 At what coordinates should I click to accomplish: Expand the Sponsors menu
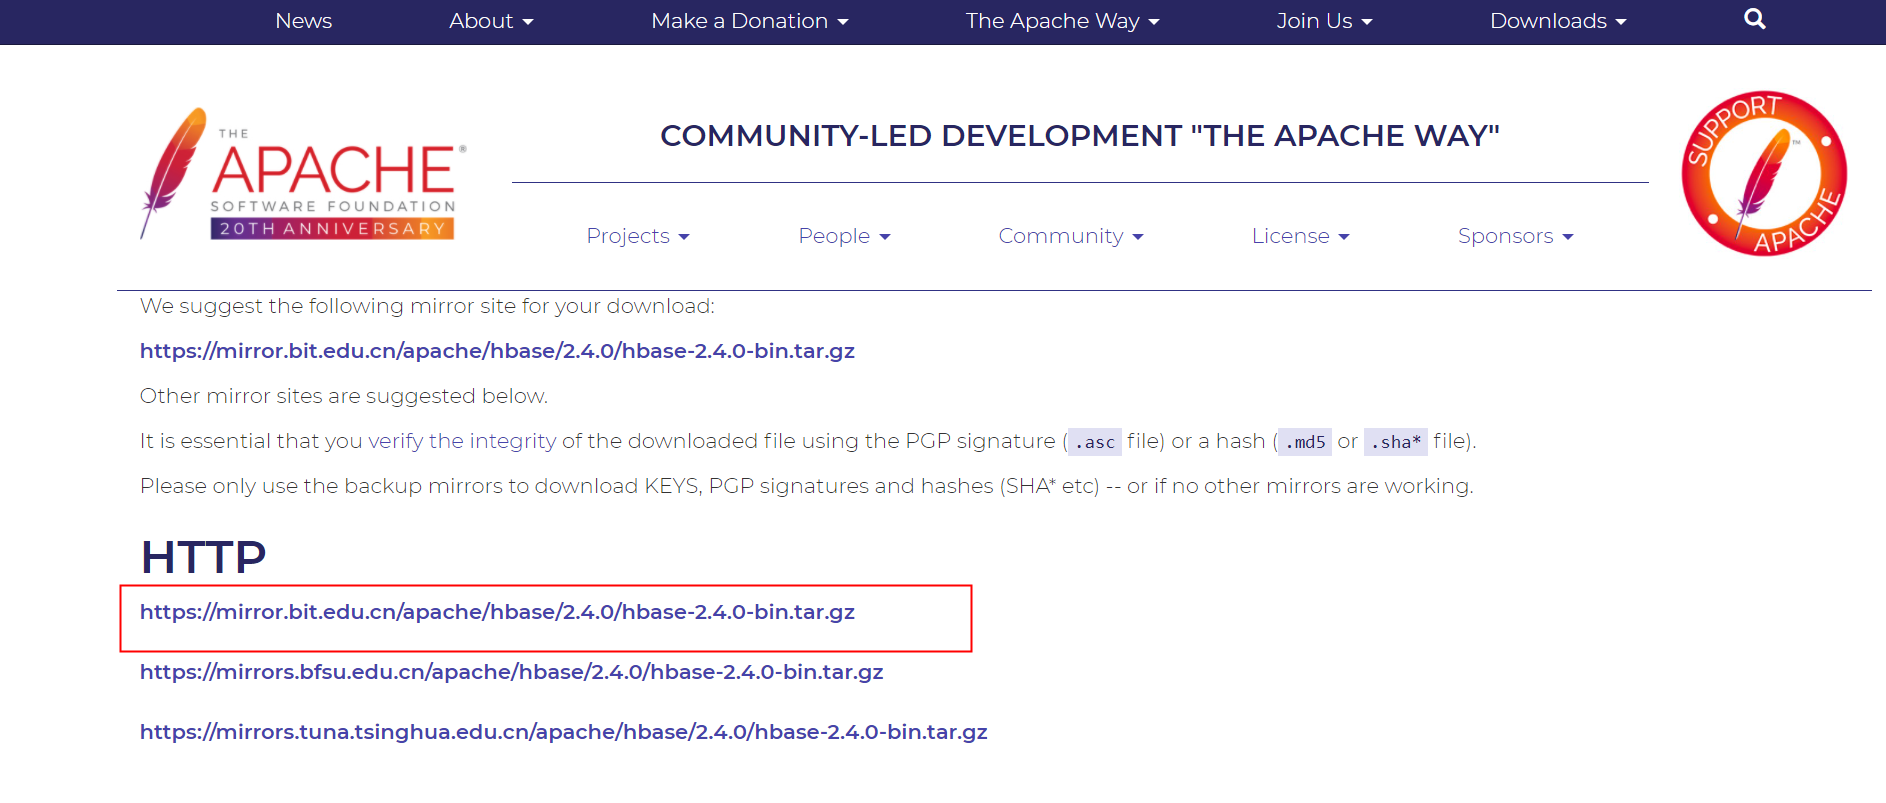(1516, 236)
